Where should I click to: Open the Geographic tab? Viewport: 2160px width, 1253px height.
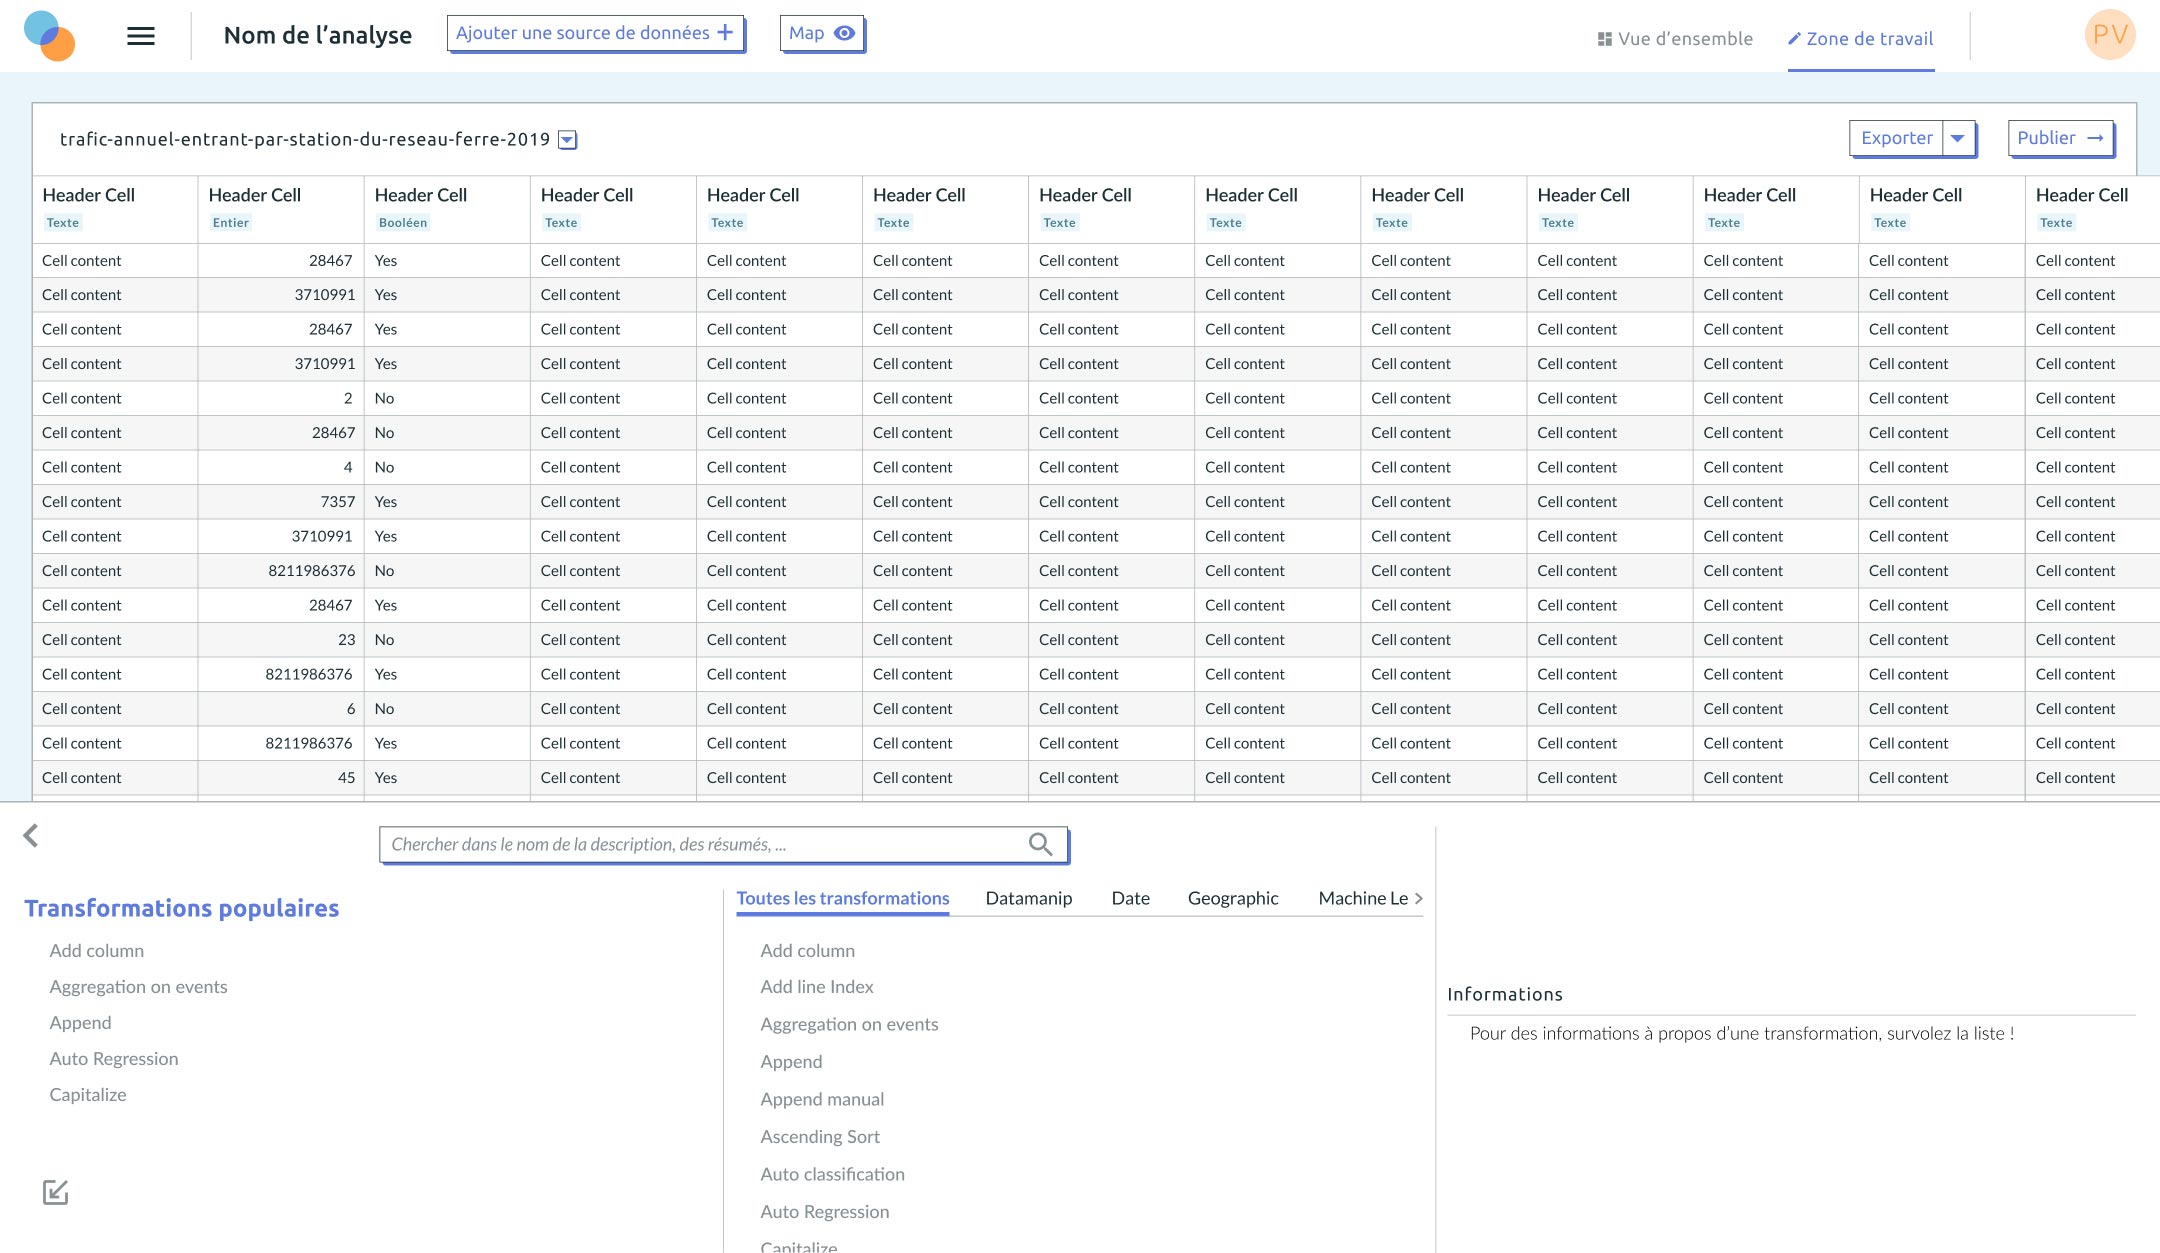[x=1232, y=898]
